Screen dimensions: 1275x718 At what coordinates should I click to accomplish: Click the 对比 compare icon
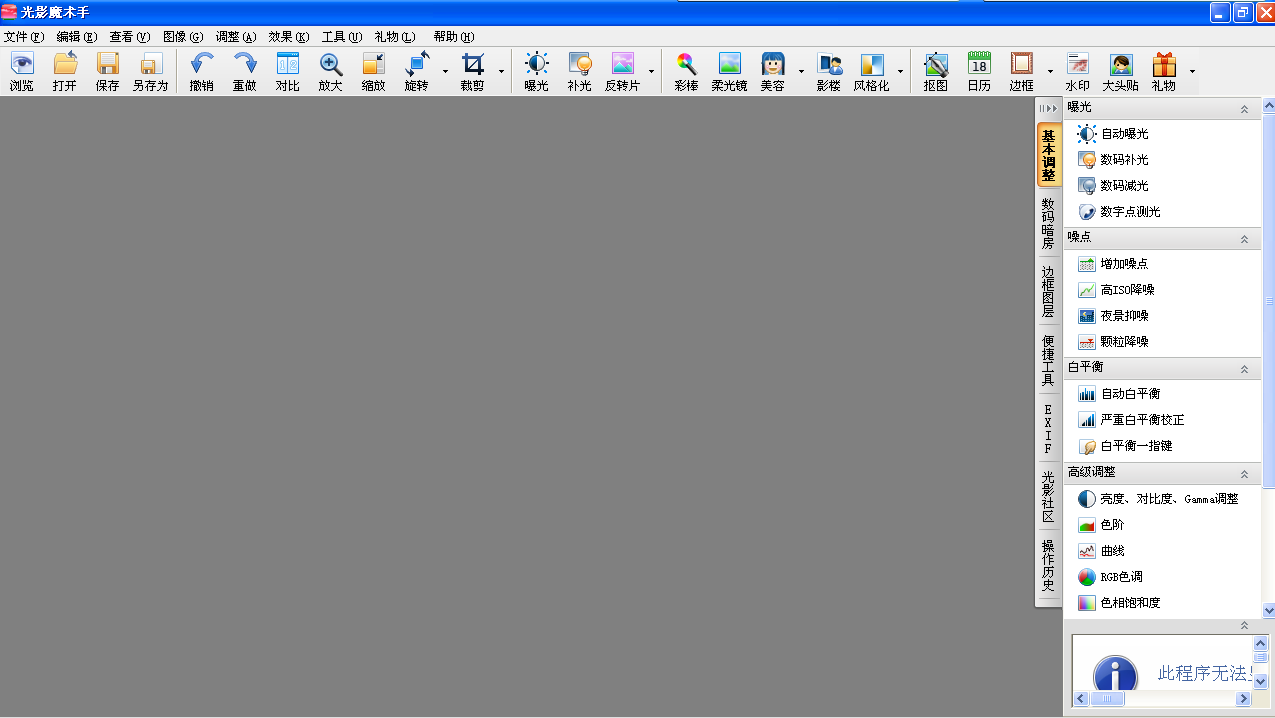(288, 72)
